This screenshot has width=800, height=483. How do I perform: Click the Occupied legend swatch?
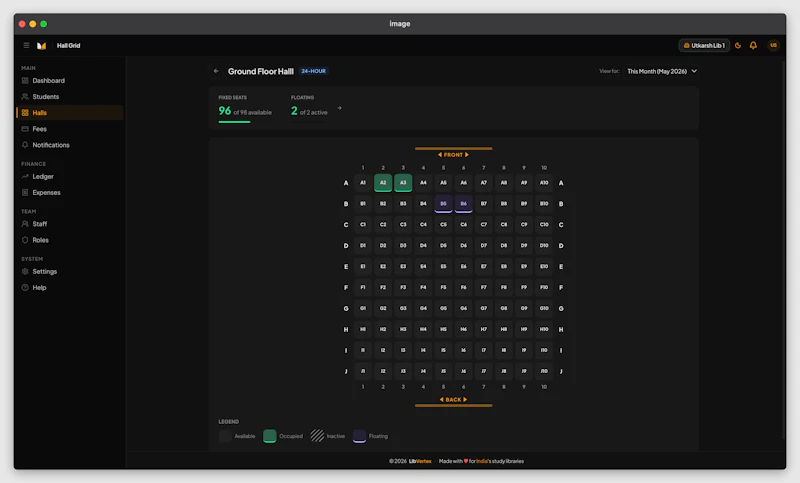269,436
